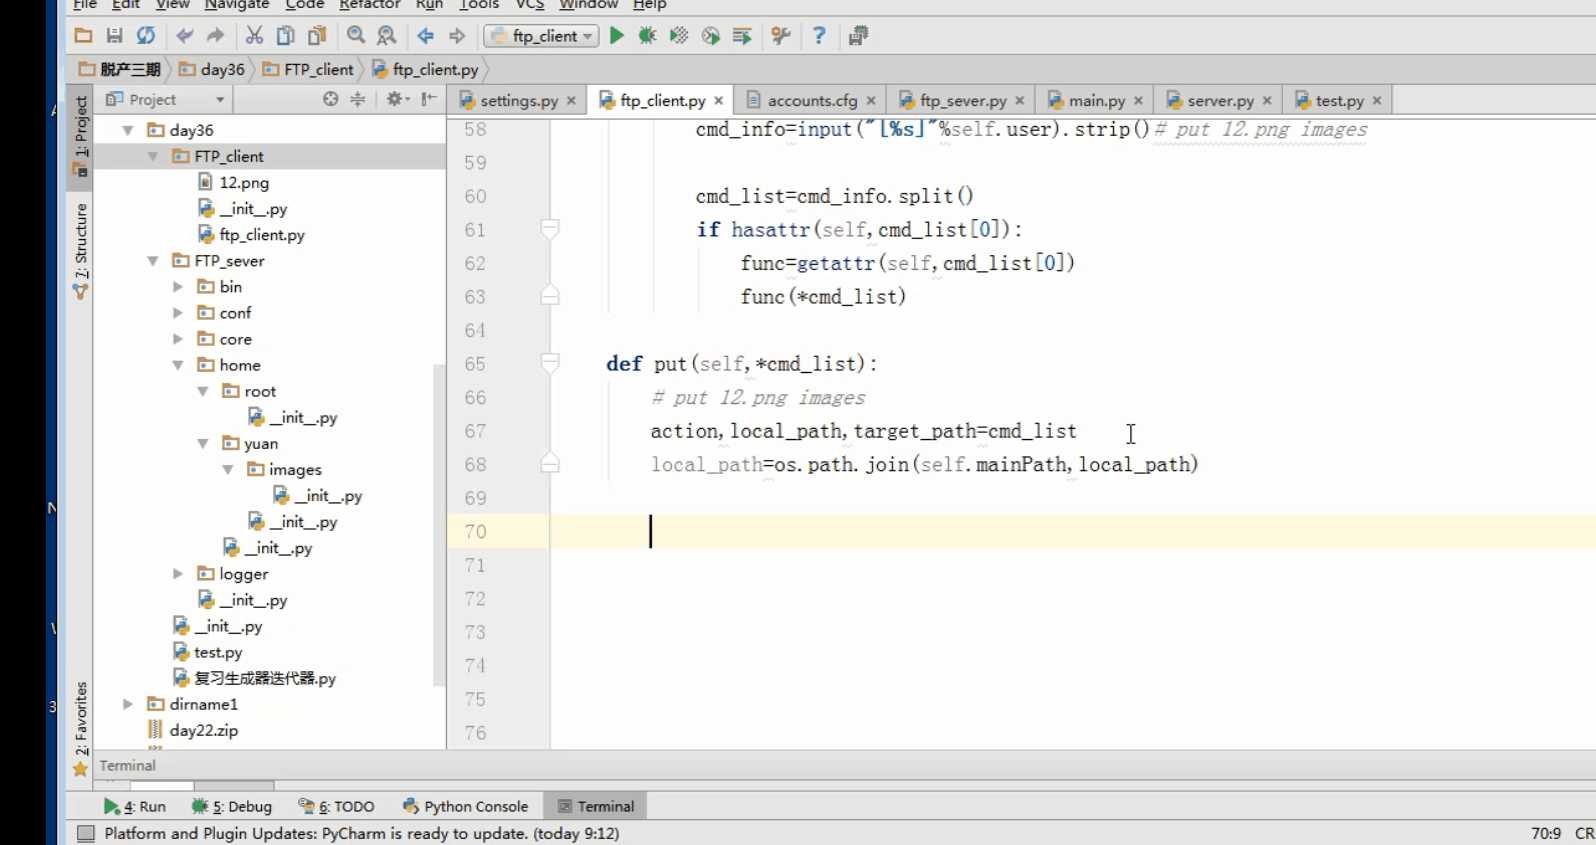Expand the core folder
The width and height of the screenshot is (1596, 845).
point(178,339)
